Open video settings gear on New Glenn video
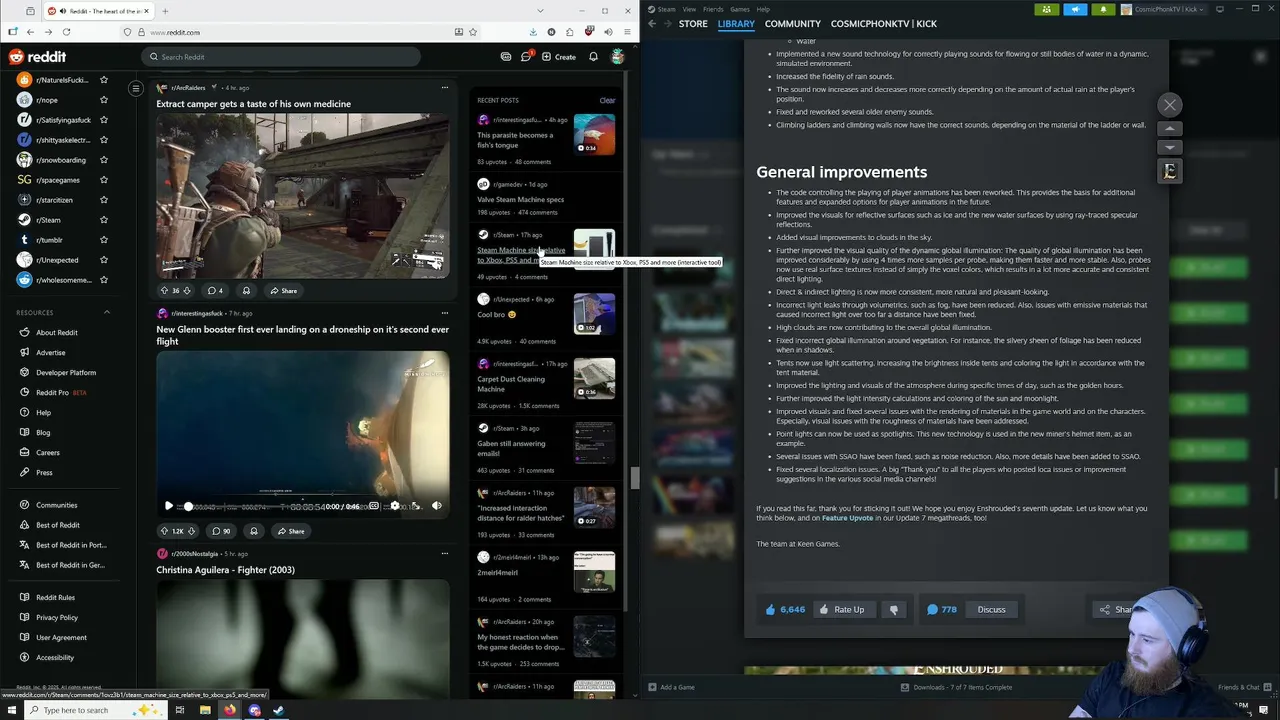 click(x=395, y=506)
